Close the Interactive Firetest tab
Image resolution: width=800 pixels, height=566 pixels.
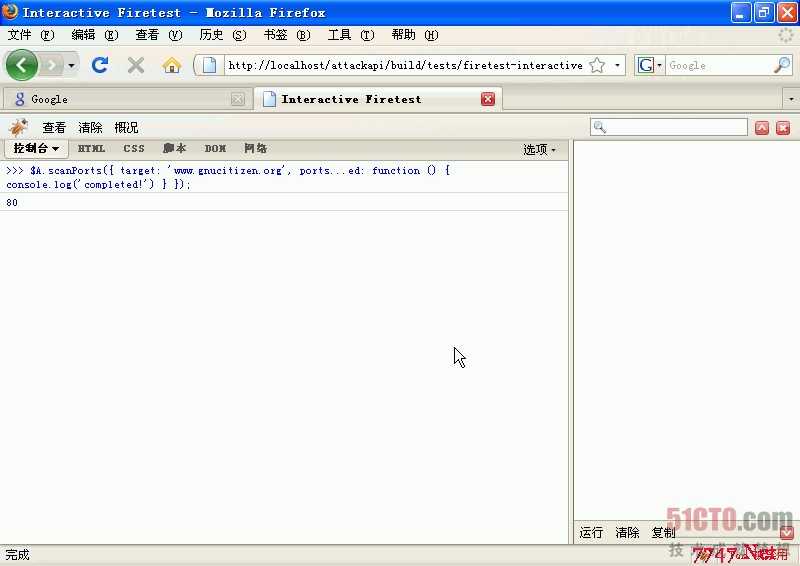pyautogui.click(x=488, y=99)
